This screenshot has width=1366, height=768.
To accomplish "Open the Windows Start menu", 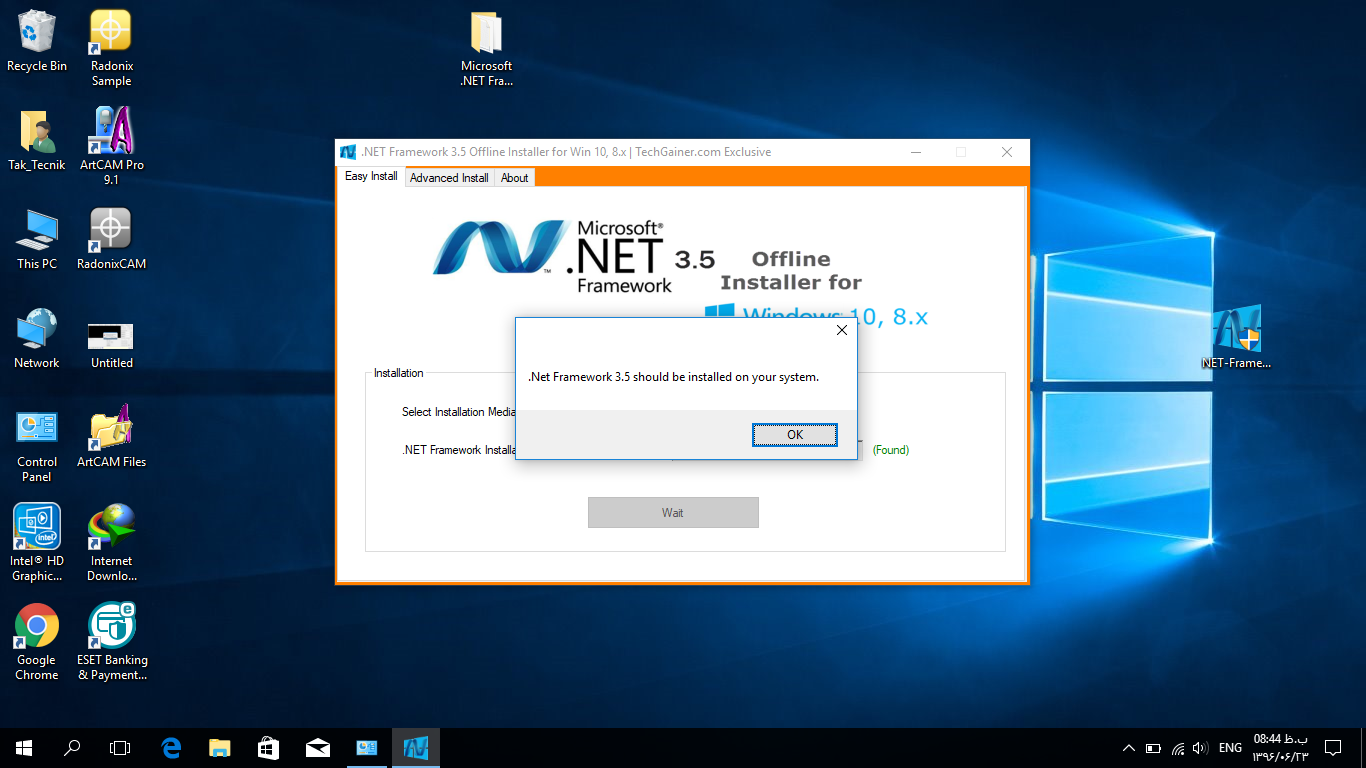I will (x=24, y=747).
